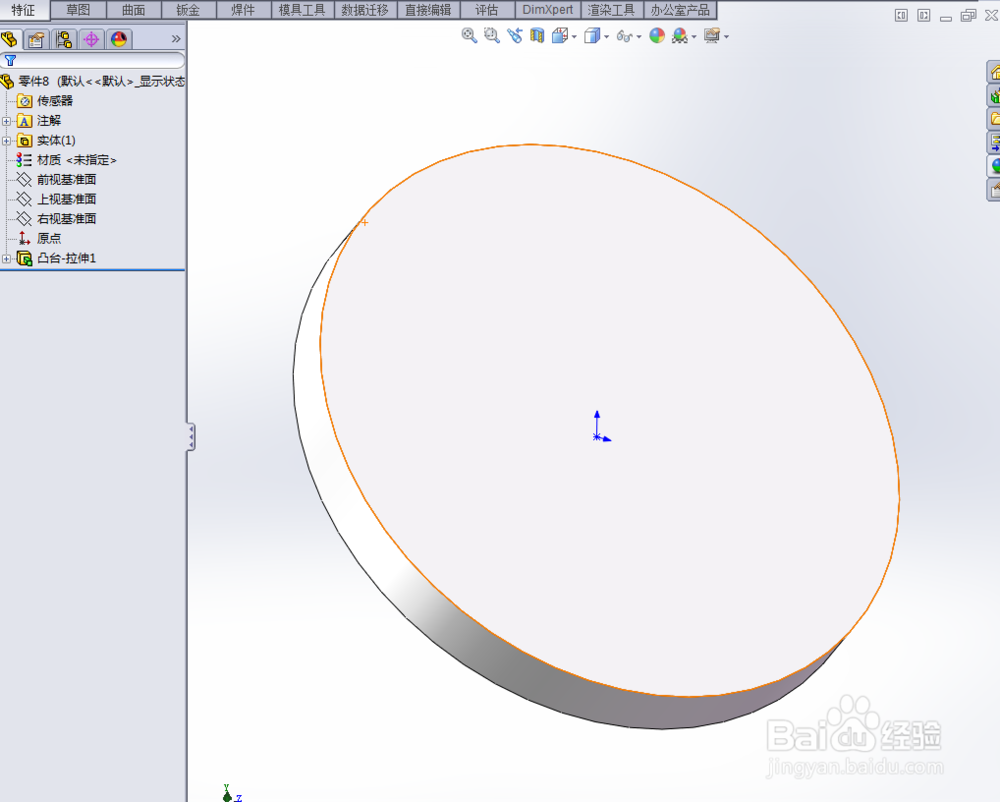This screenshot has width=1000, height=802.
Task: Click the tile windows right button
Action: pos(923,15)
